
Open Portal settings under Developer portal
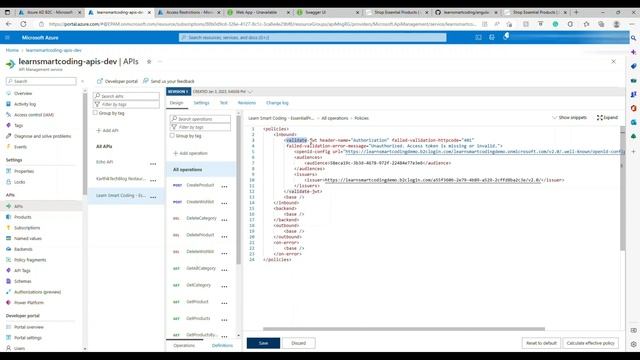[x=28, y=338]
